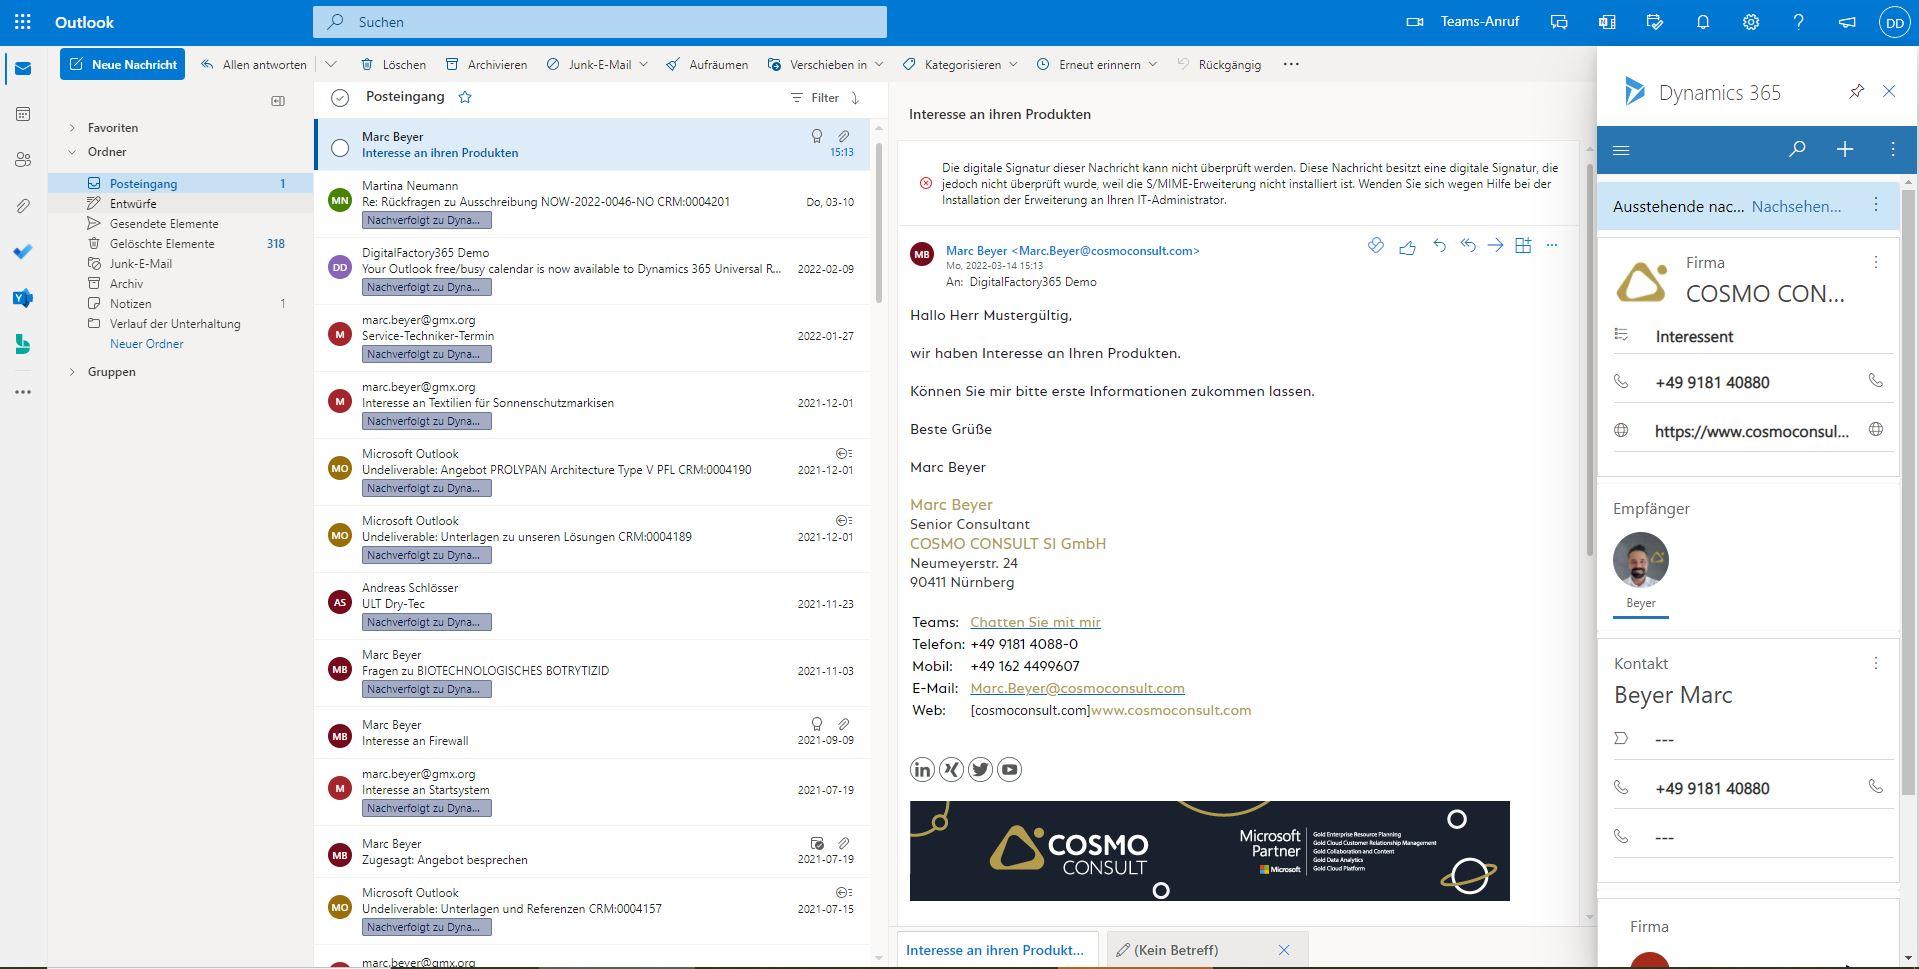Open Erneut erinnern dropdown
The height and width of the screenshot is (969, 1919).
pyautogui.click(x=1152, y=64)
